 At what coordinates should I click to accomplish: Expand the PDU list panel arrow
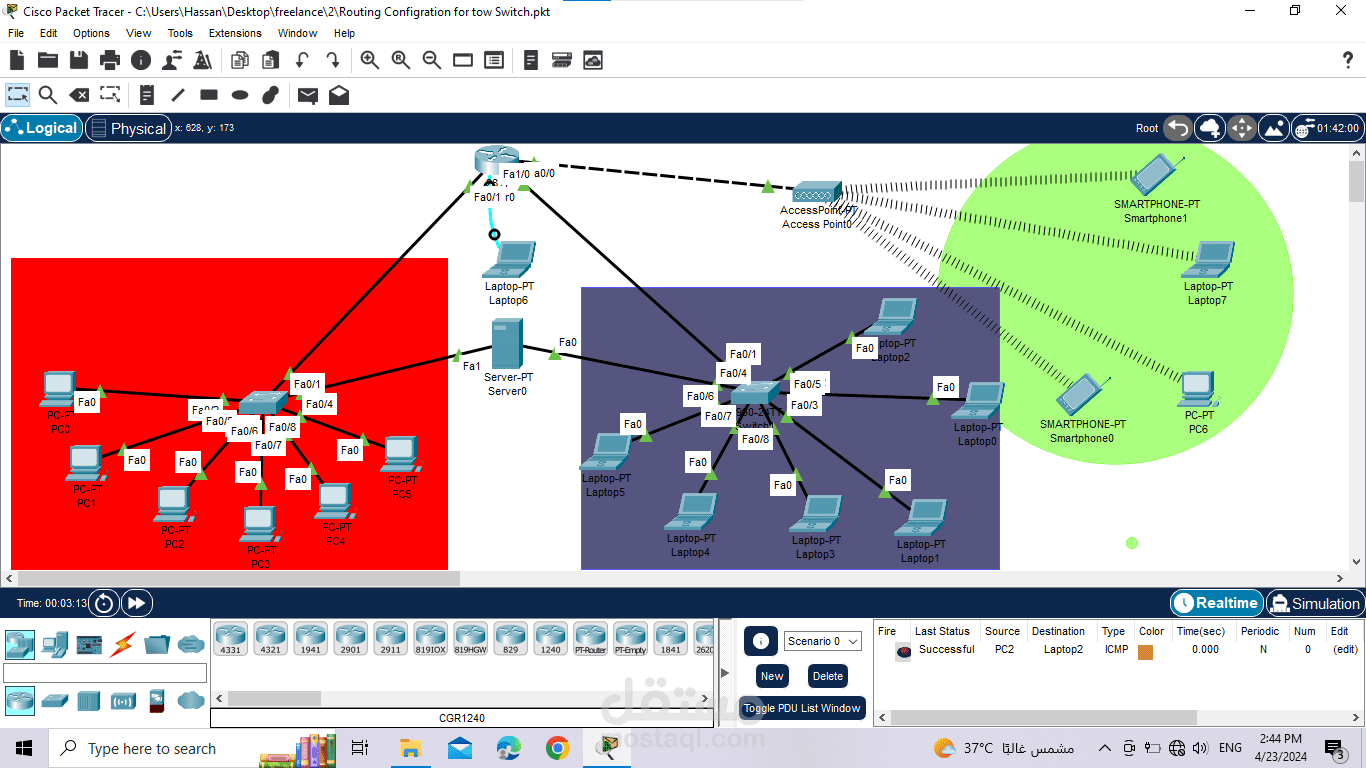[x=726, y=673]
